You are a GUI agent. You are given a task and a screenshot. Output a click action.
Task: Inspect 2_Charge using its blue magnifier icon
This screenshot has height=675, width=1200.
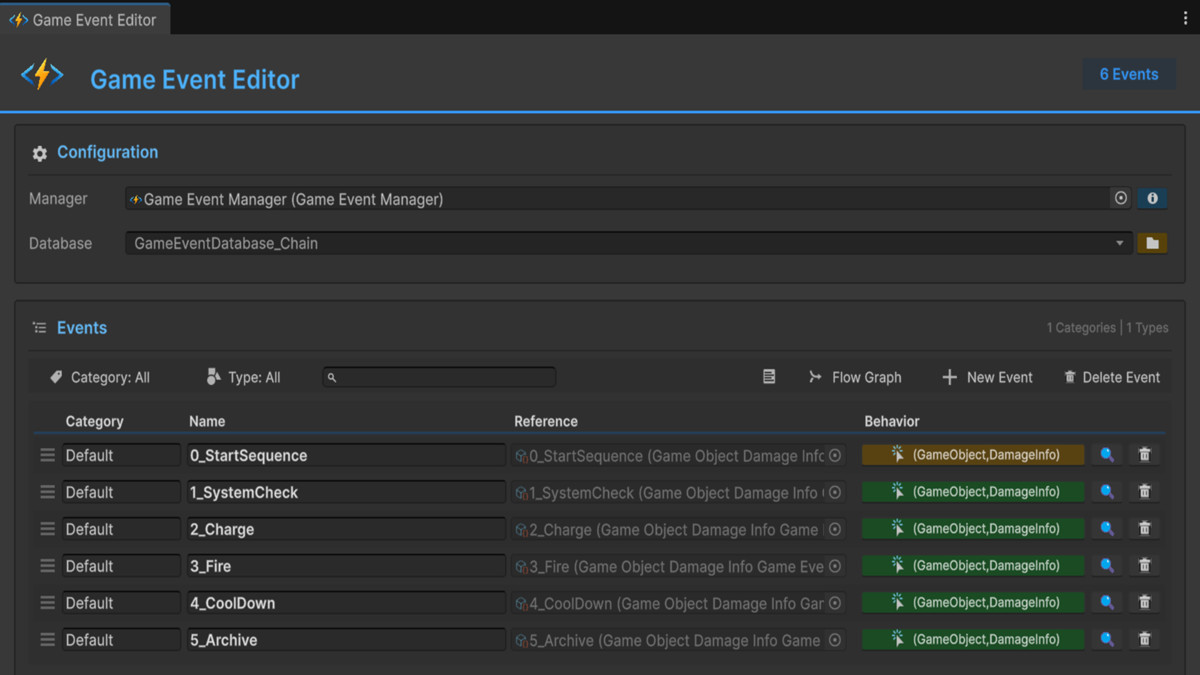[1107, 528]
